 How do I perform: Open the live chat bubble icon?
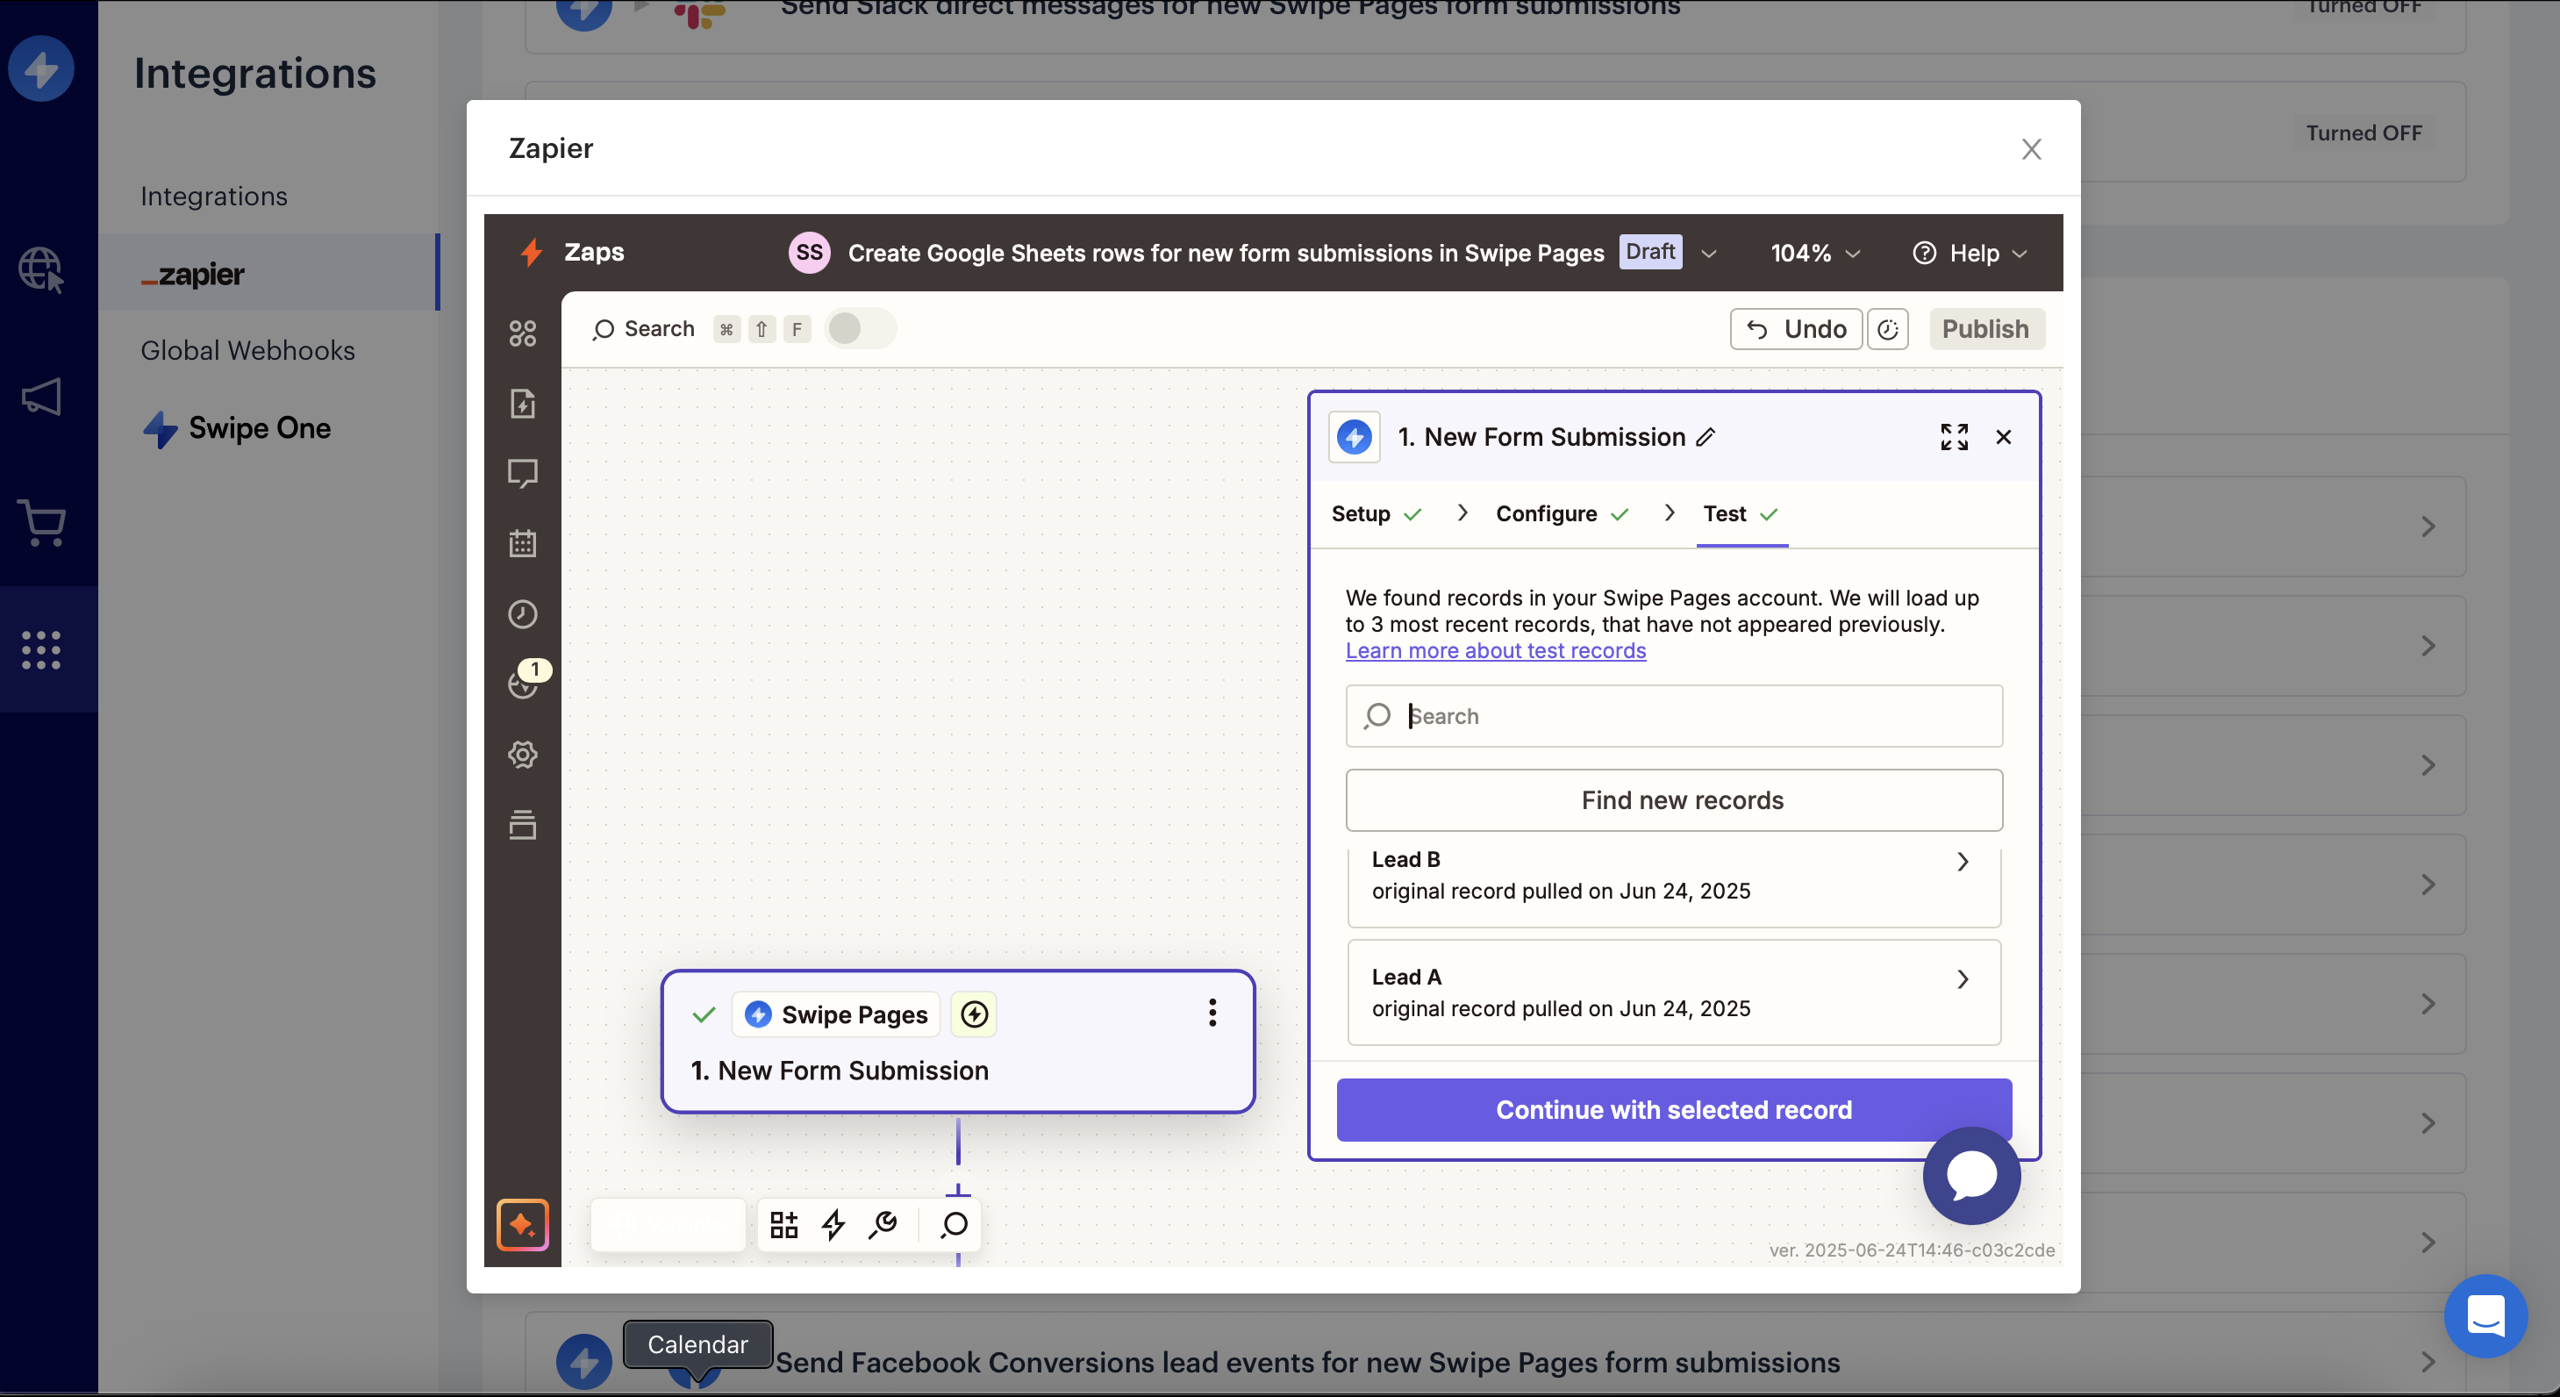[1971, 1176]
